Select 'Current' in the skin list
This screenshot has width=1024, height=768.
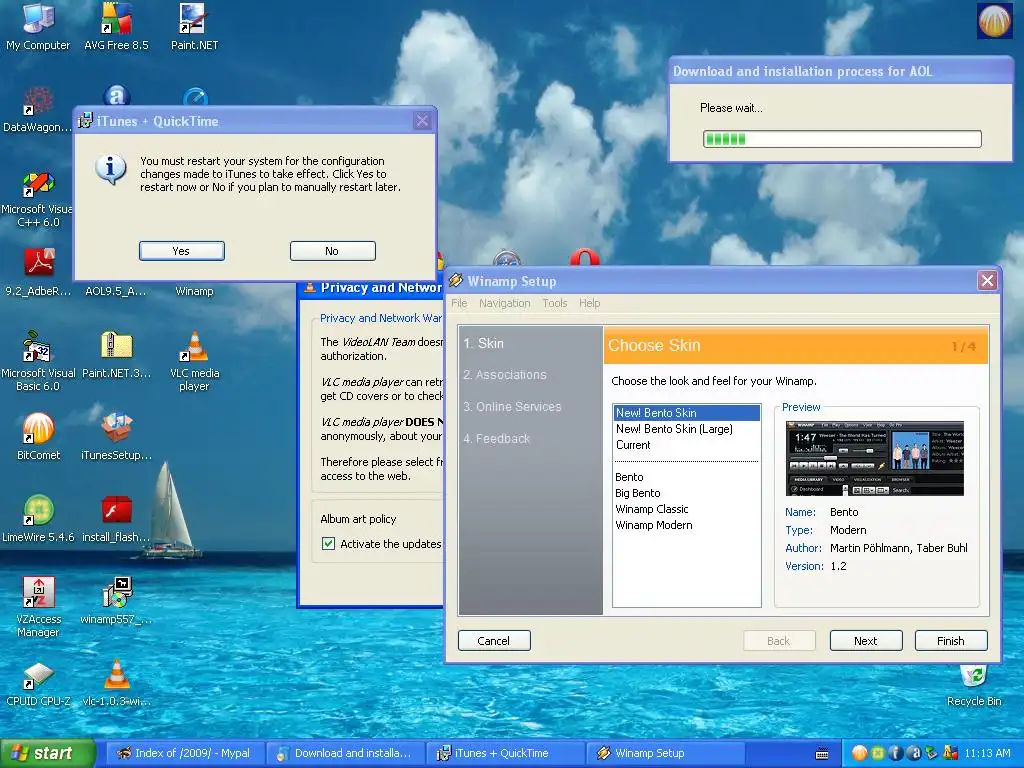[x=686, y=445]
